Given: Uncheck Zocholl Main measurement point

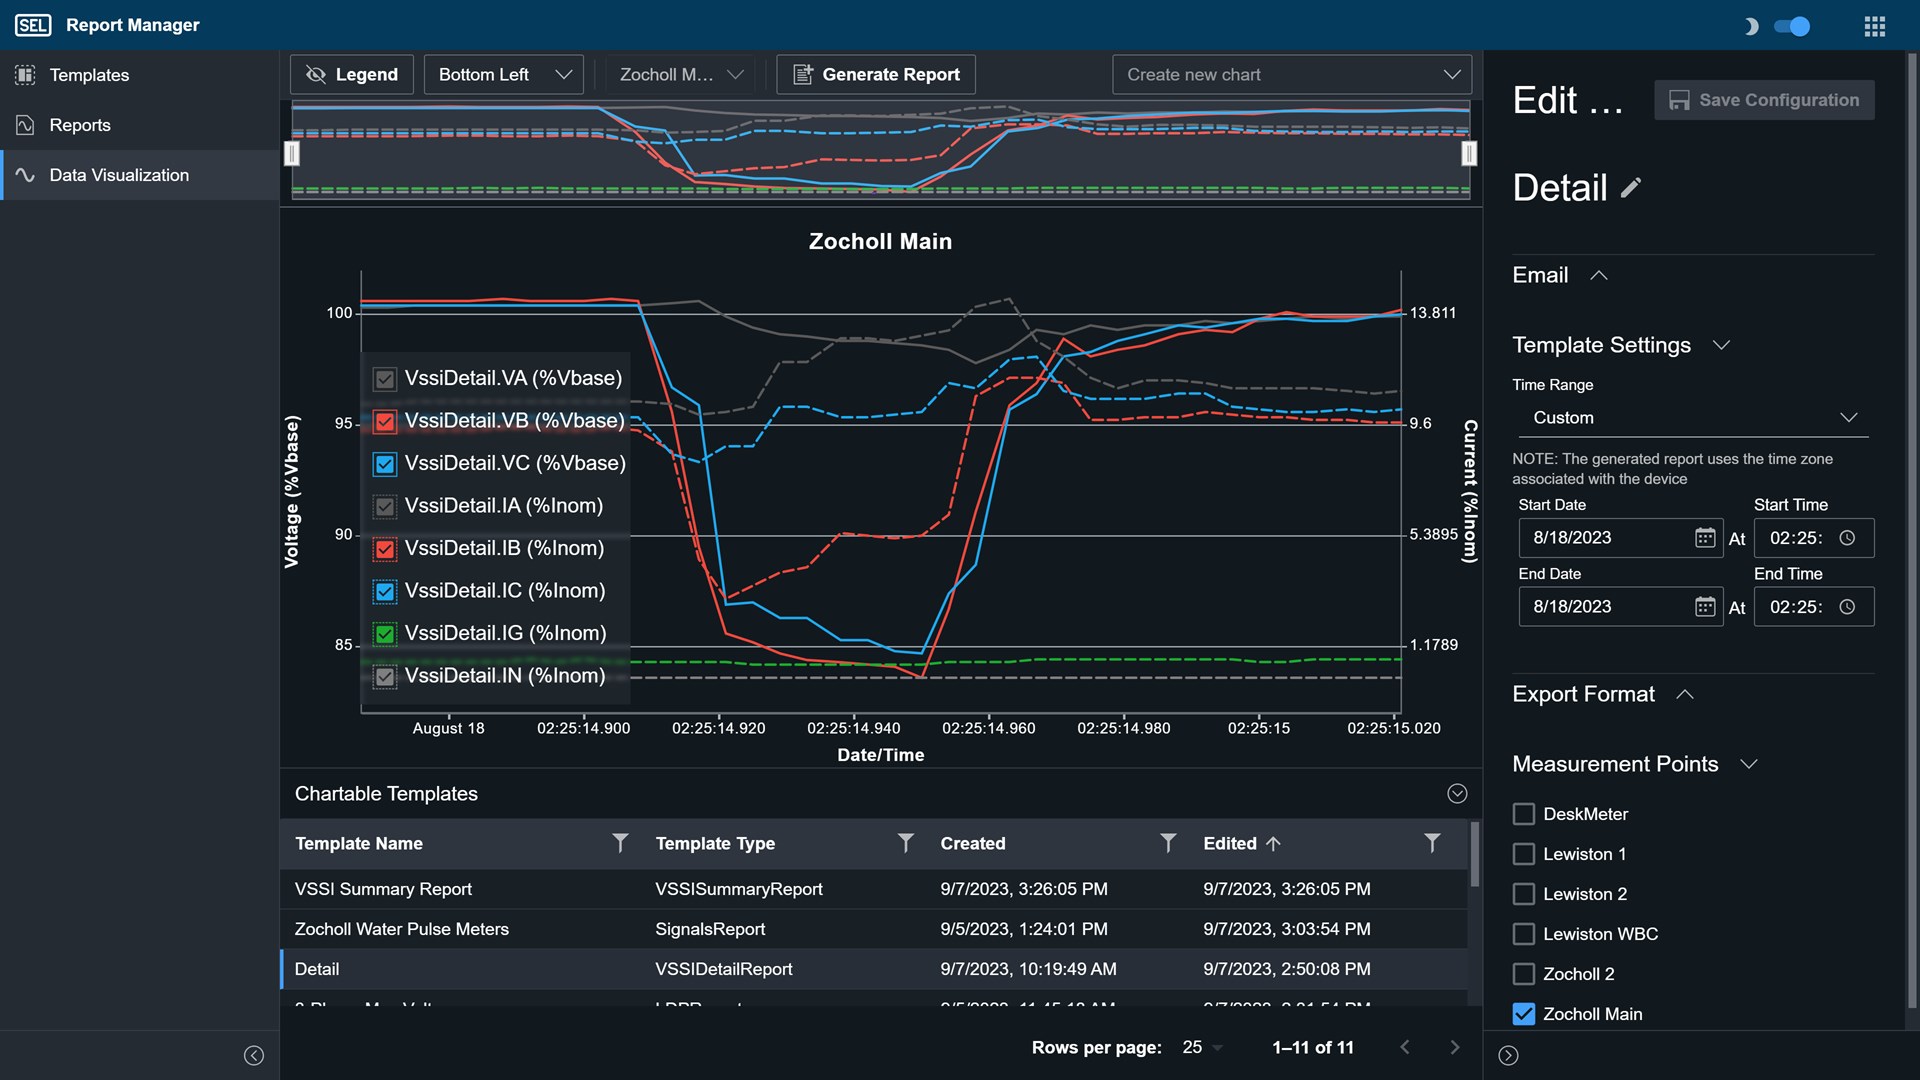Looking at the screenshot, I should coord(1523,1014).
